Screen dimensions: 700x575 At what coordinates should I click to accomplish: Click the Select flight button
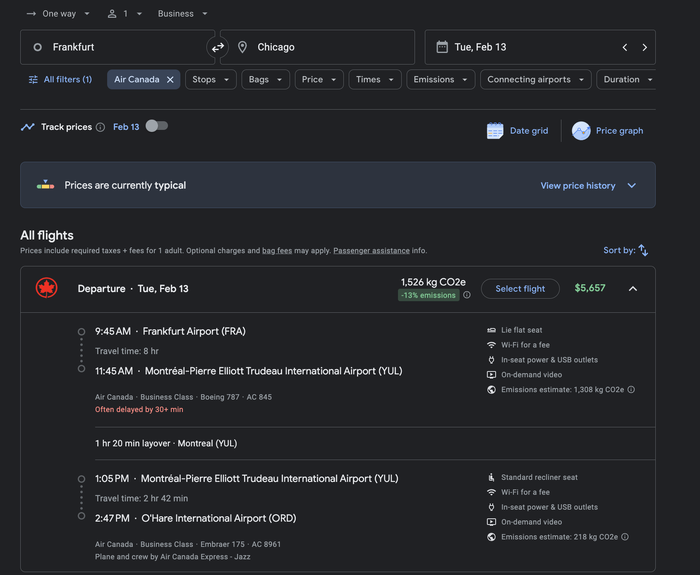(520, 289)
